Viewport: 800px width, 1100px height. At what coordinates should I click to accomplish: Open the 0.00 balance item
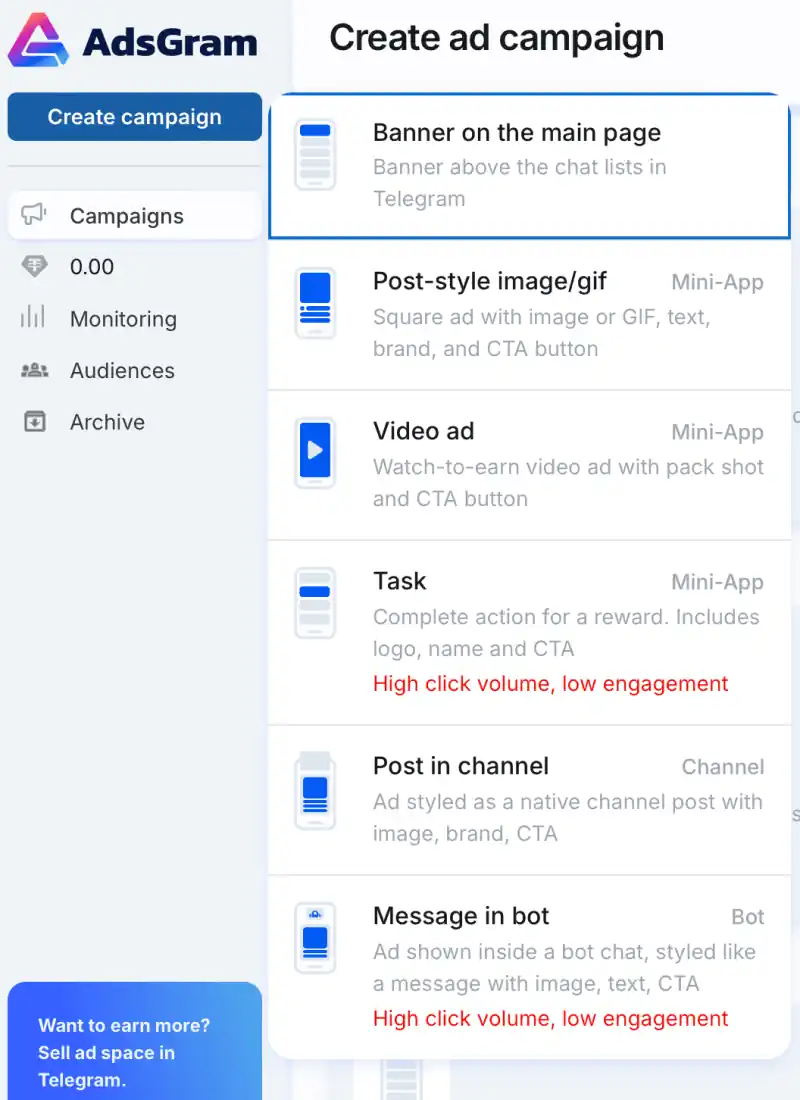tap(135, 267)
